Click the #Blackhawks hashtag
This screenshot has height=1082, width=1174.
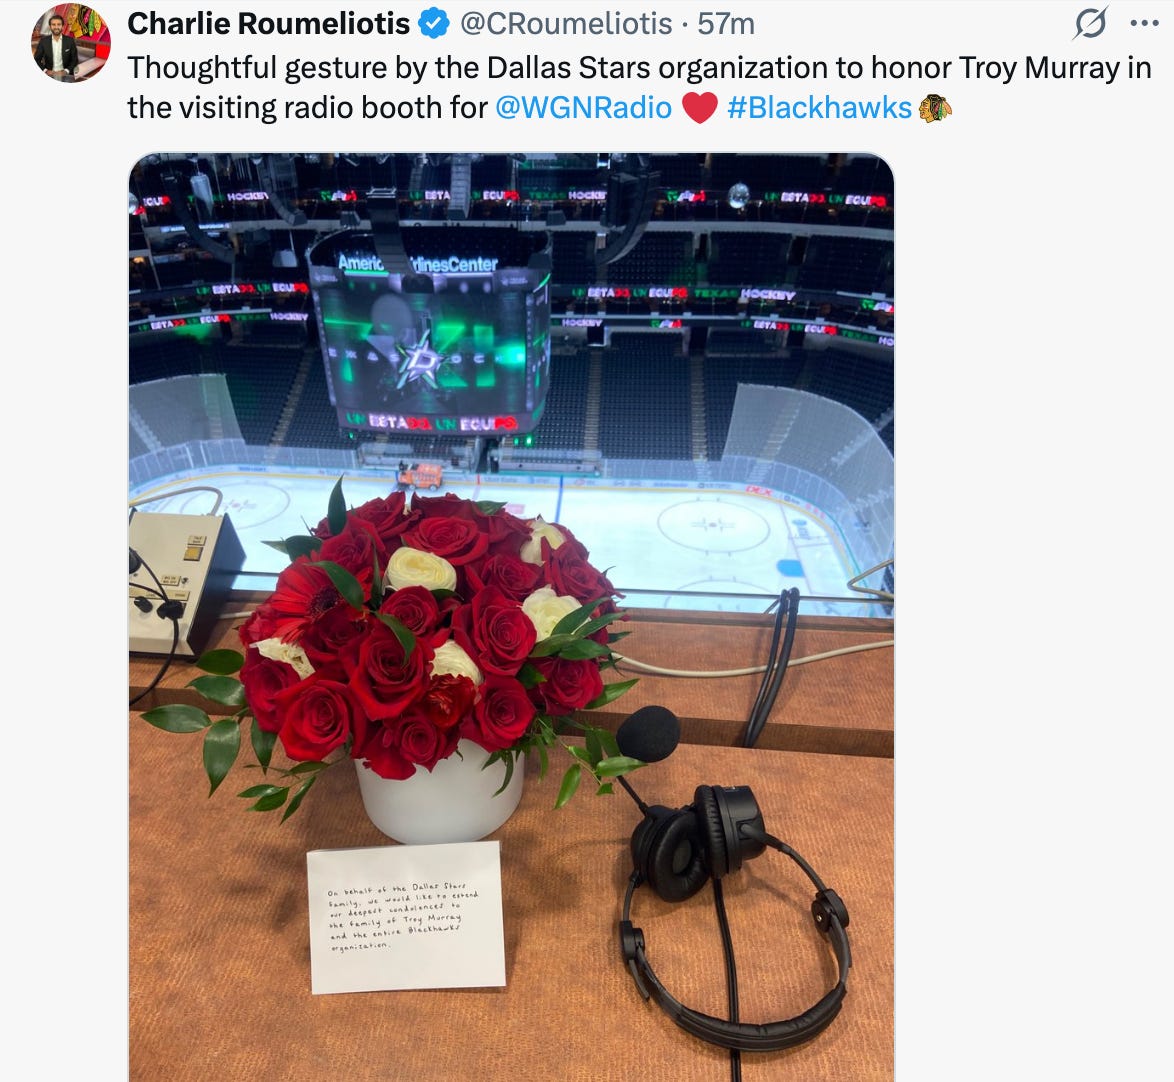[820, 108]
